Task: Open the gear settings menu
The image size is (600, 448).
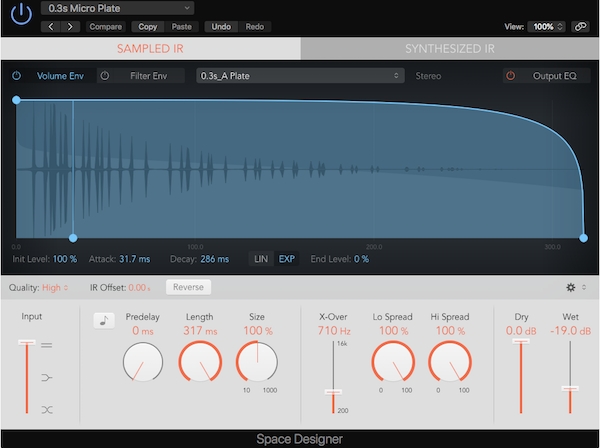Action: pos(571,287)
